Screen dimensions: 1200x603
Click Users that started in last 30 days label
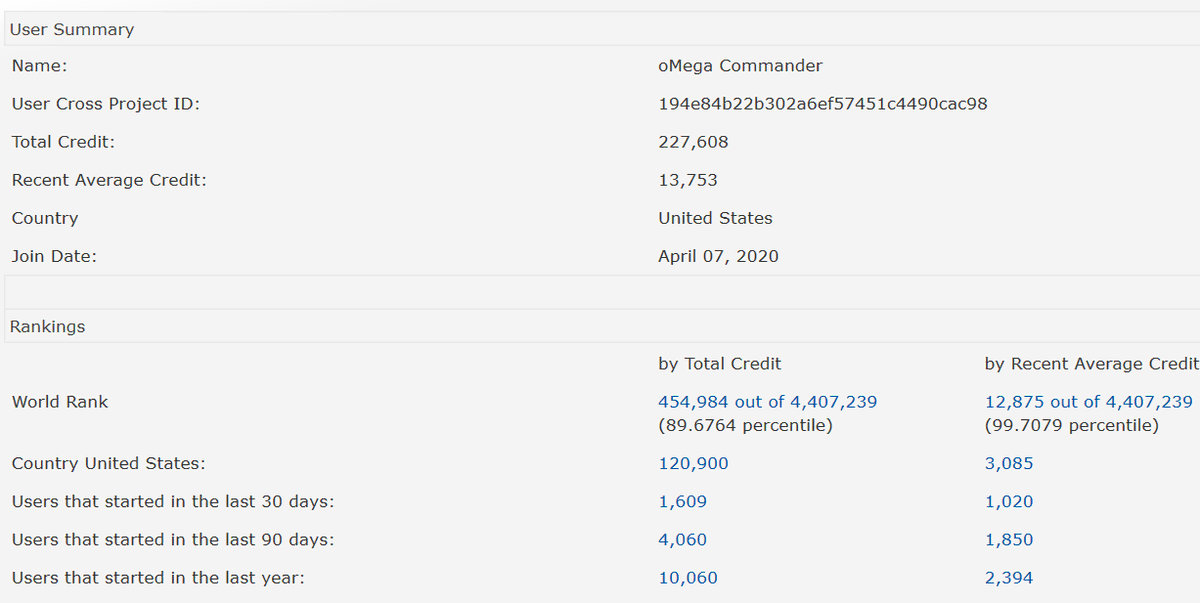coord(173,502)
